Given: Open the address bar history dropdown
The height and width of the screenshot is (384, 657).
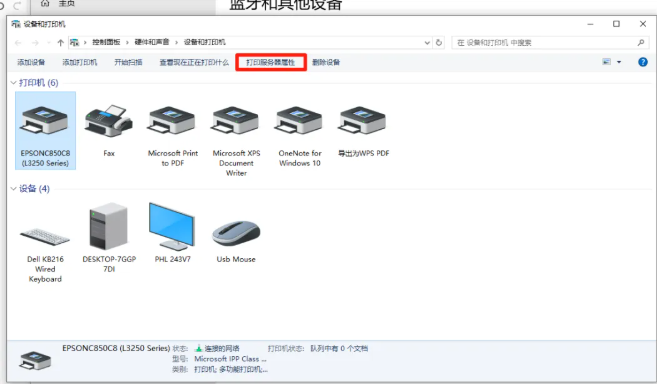Looking at the screenshot, I should click(x=427, y=42).
